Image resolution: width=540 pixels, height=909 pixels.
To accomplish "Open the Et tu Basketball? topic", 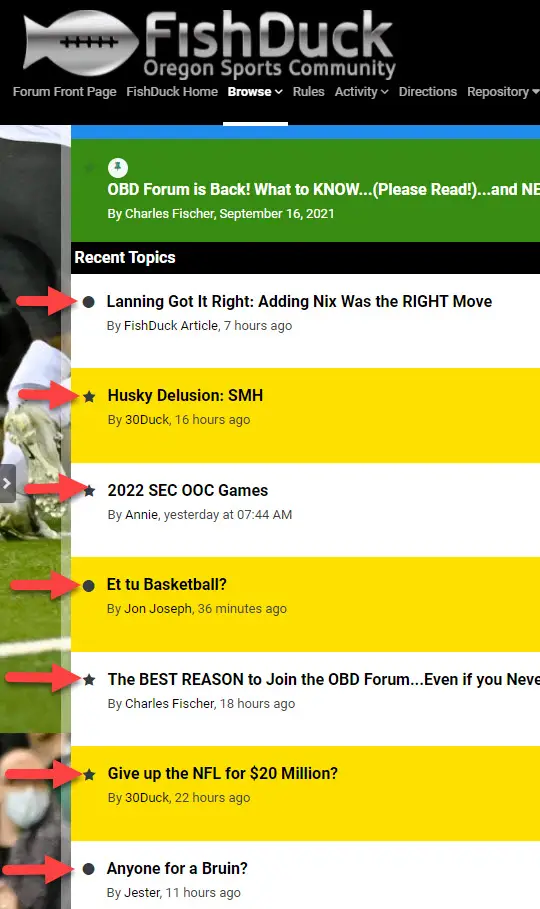I will (x=166, y=584).
